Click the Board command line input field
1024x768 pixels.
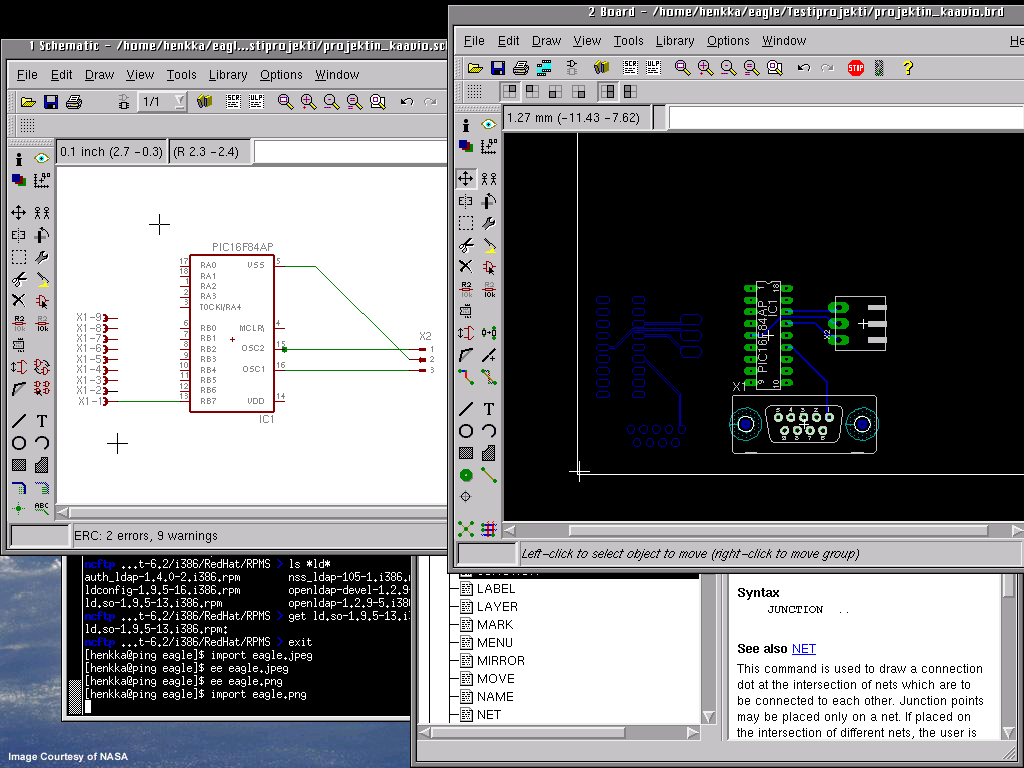tap(845, 118)
